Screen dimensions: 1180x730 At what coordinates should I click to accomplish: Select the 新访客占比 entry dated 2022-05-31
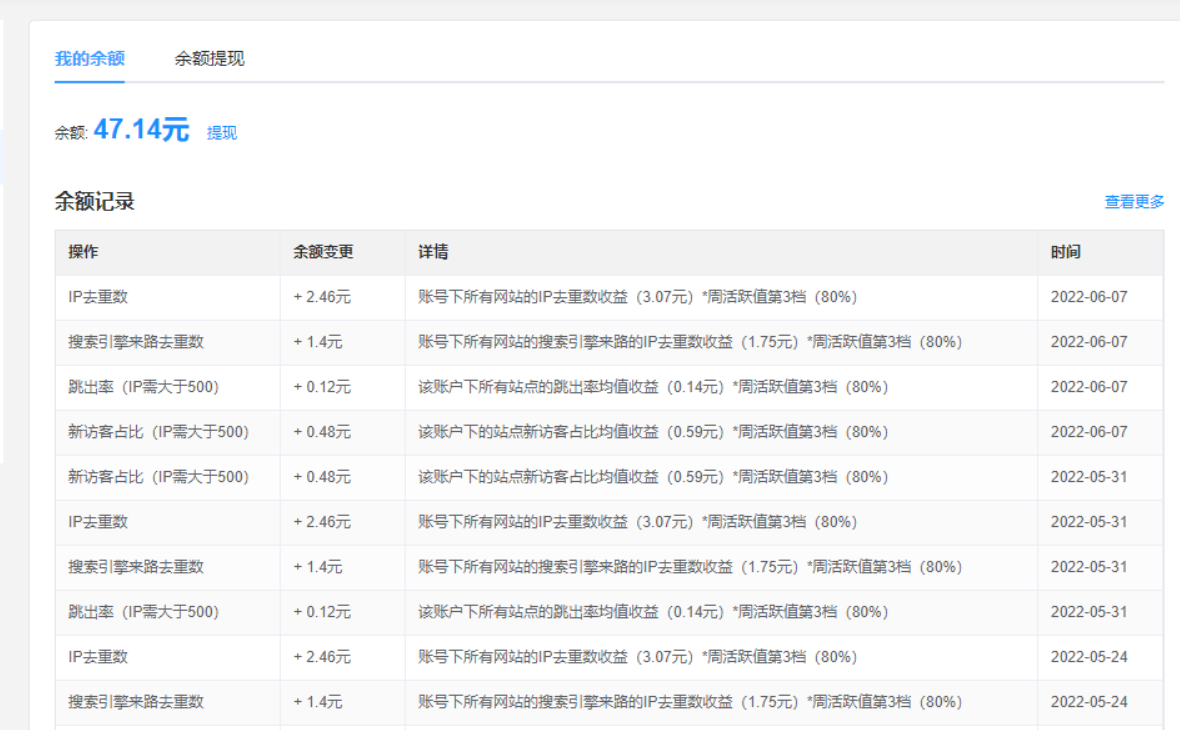coord(158,477)
